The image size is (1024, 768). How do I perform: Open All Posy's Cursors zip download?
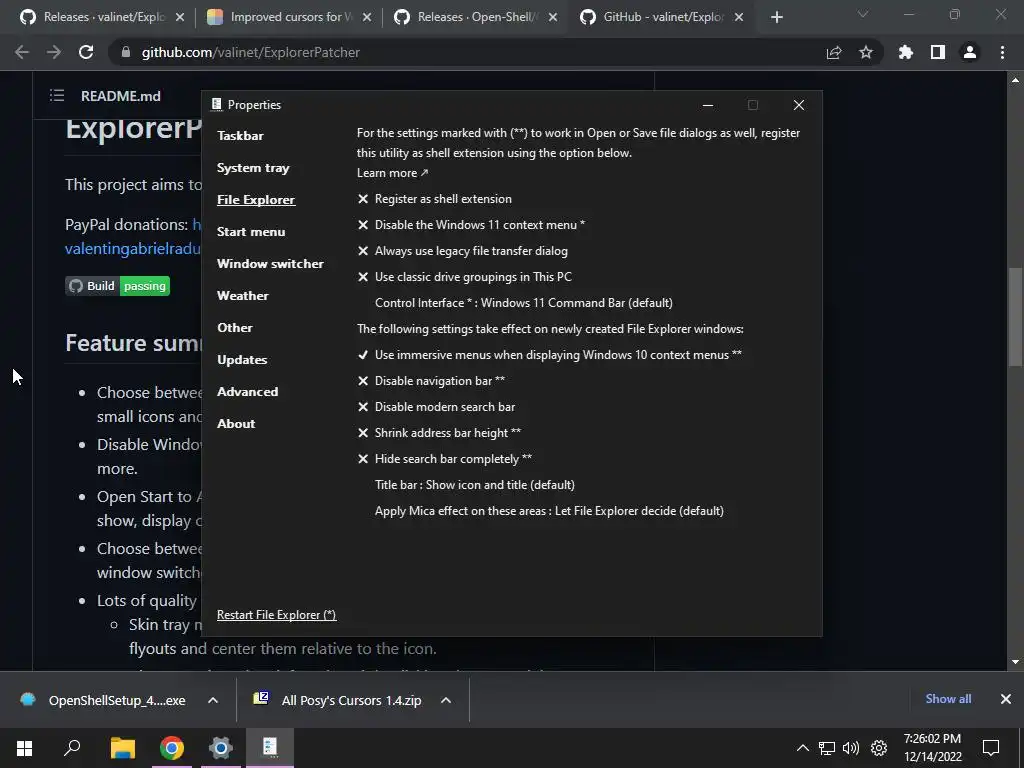click(338, 700)
